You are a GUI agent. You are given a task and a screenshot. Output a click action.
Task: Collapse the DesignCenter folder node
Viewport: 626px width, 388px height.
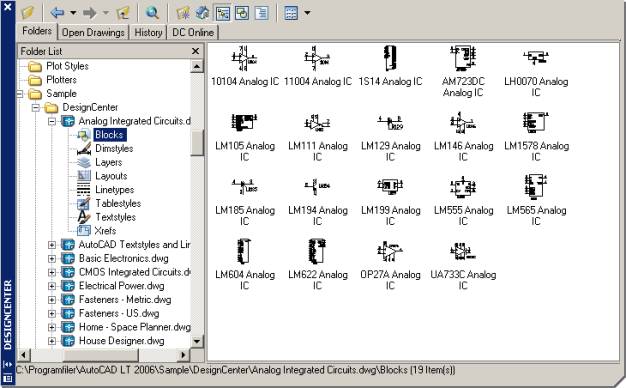coord(36,108)
